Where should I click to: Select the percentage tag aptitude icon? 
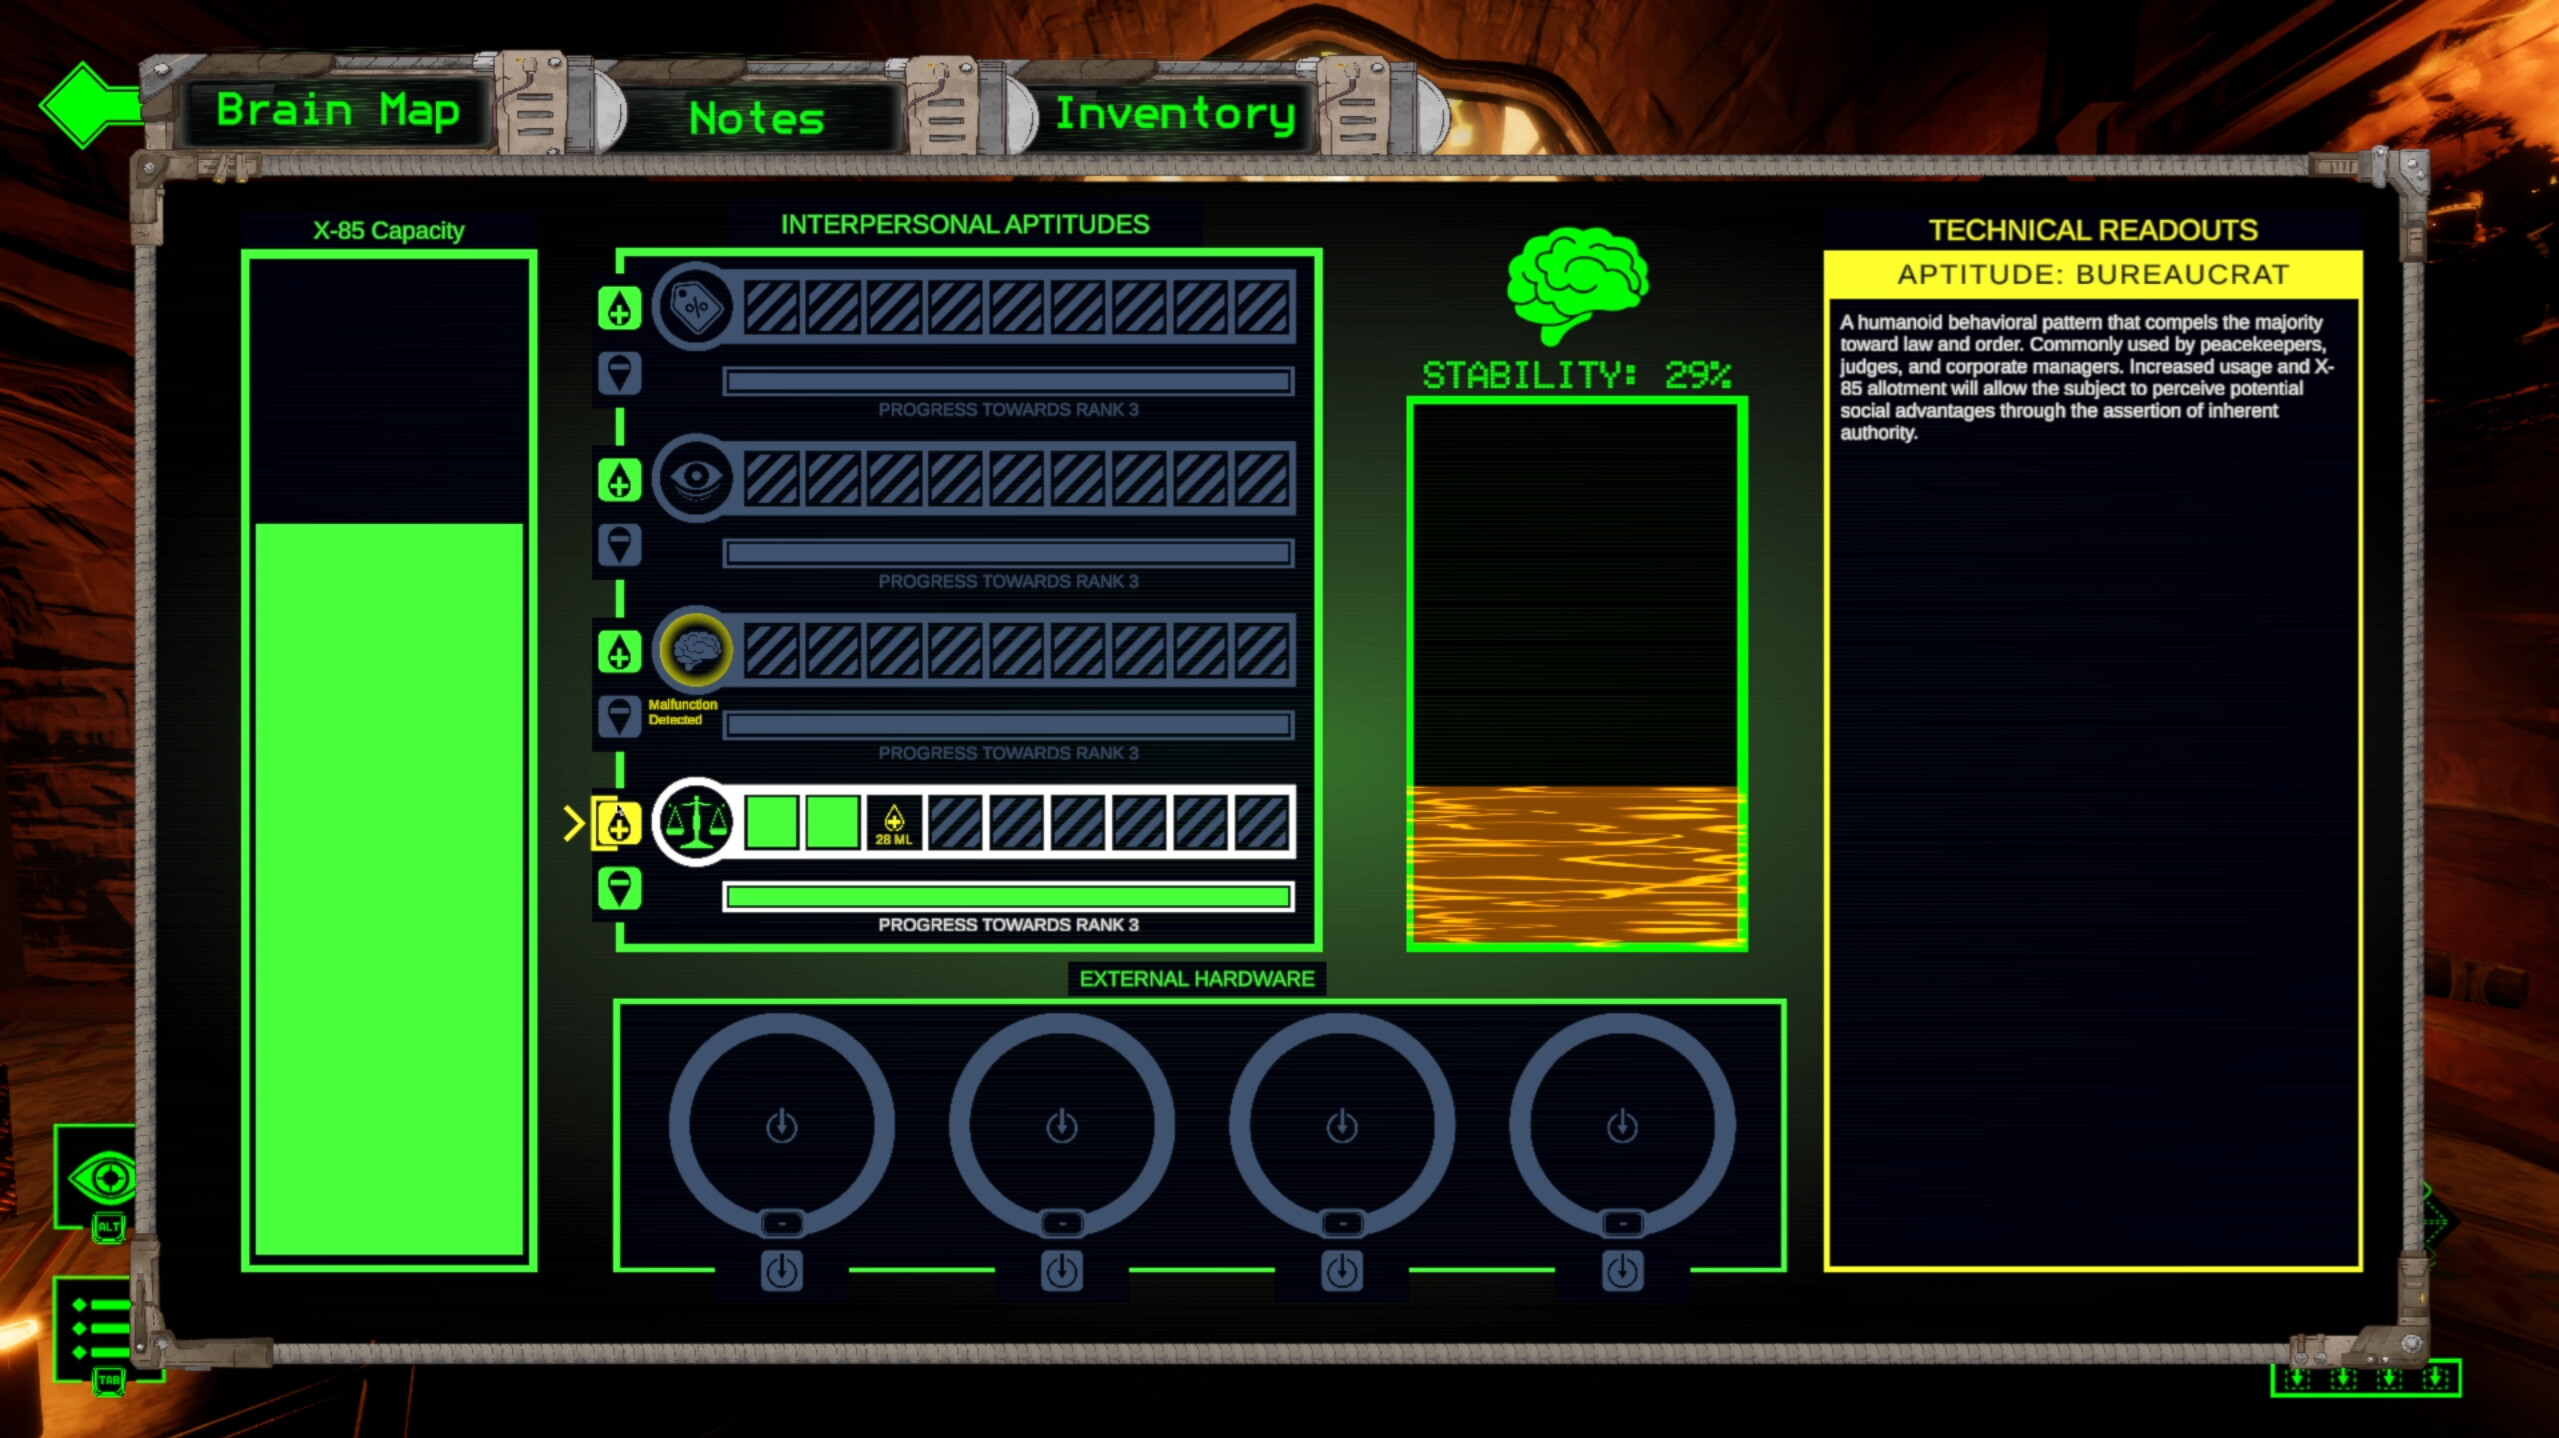tap(697, 308)
